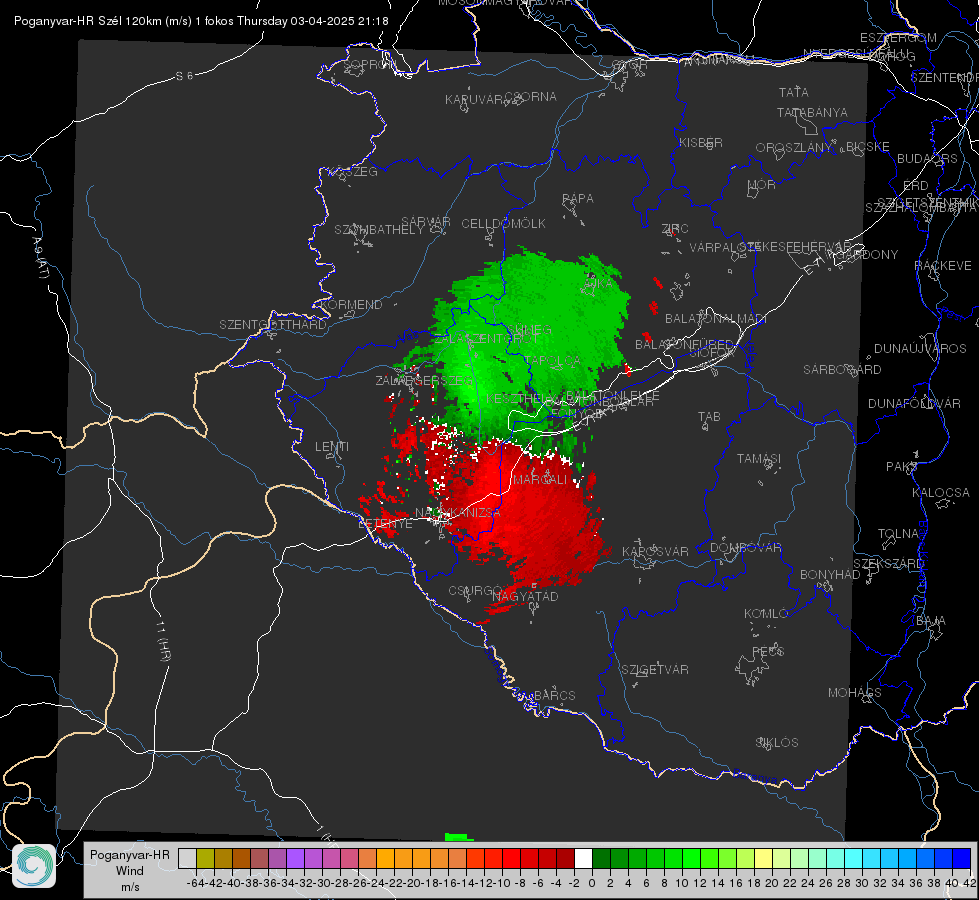Click the Poganyvar-HR Wind m/s legend label
The height and width of the screenshot is (900, 979).
pyautogui.click(x=129, y=870)
